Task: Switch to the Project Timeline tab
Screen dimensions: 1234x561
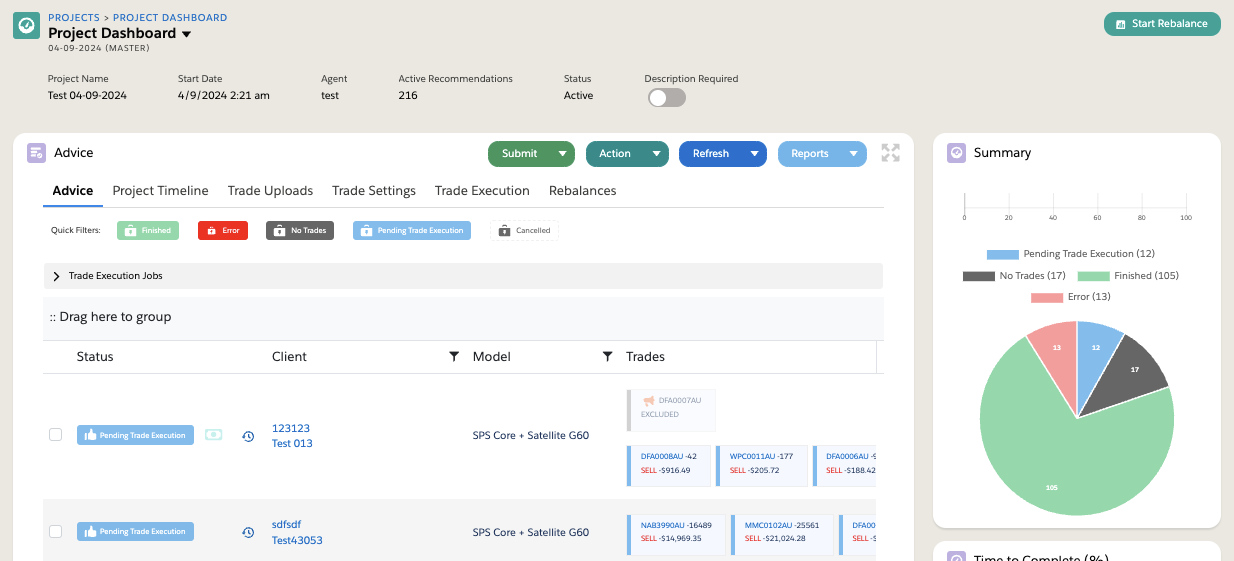Action: point(160,191)
